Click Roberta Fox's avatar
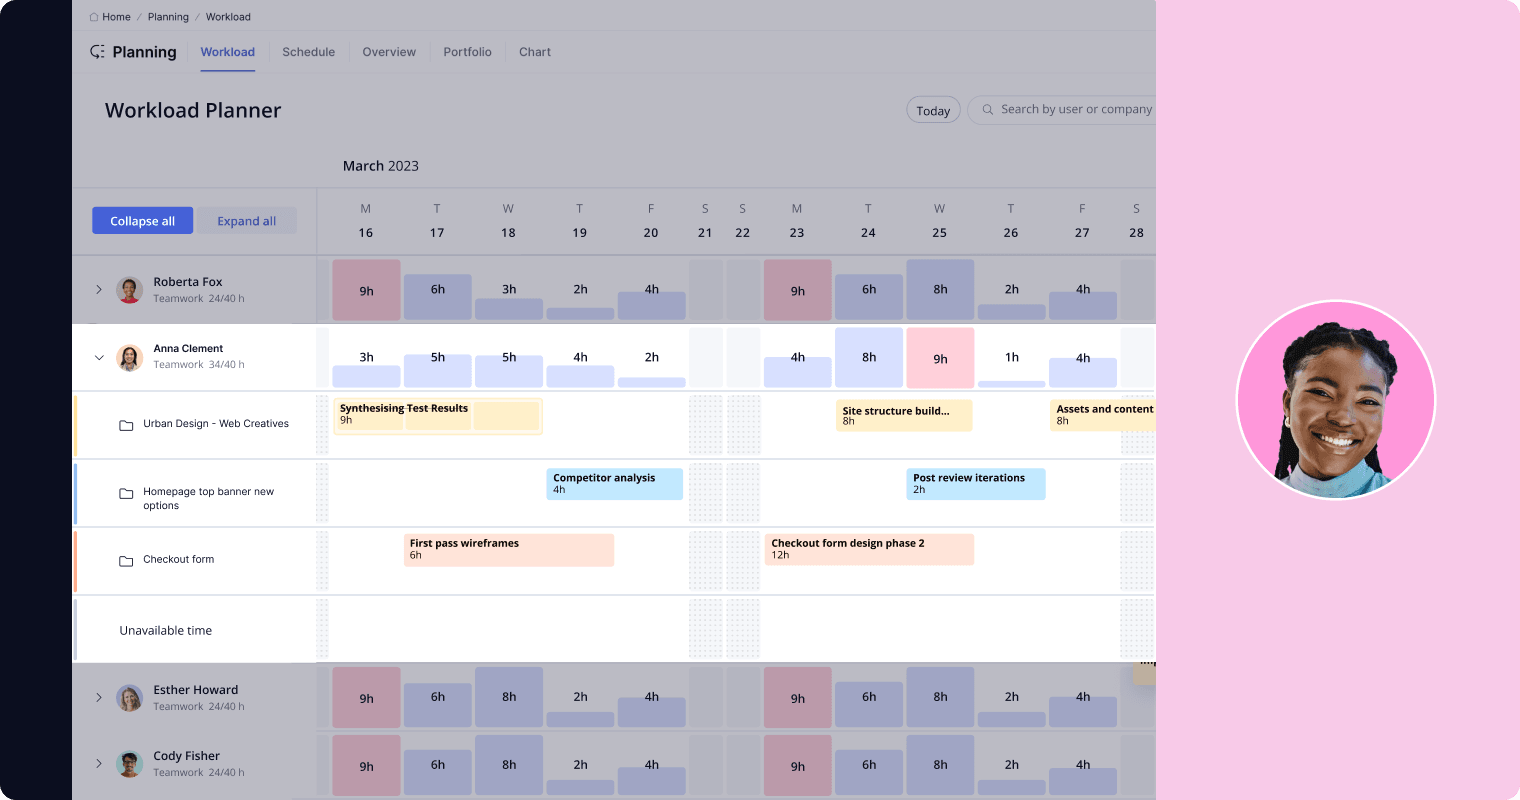This screenshot has width=1520, height=800. (x=129, y=290)
